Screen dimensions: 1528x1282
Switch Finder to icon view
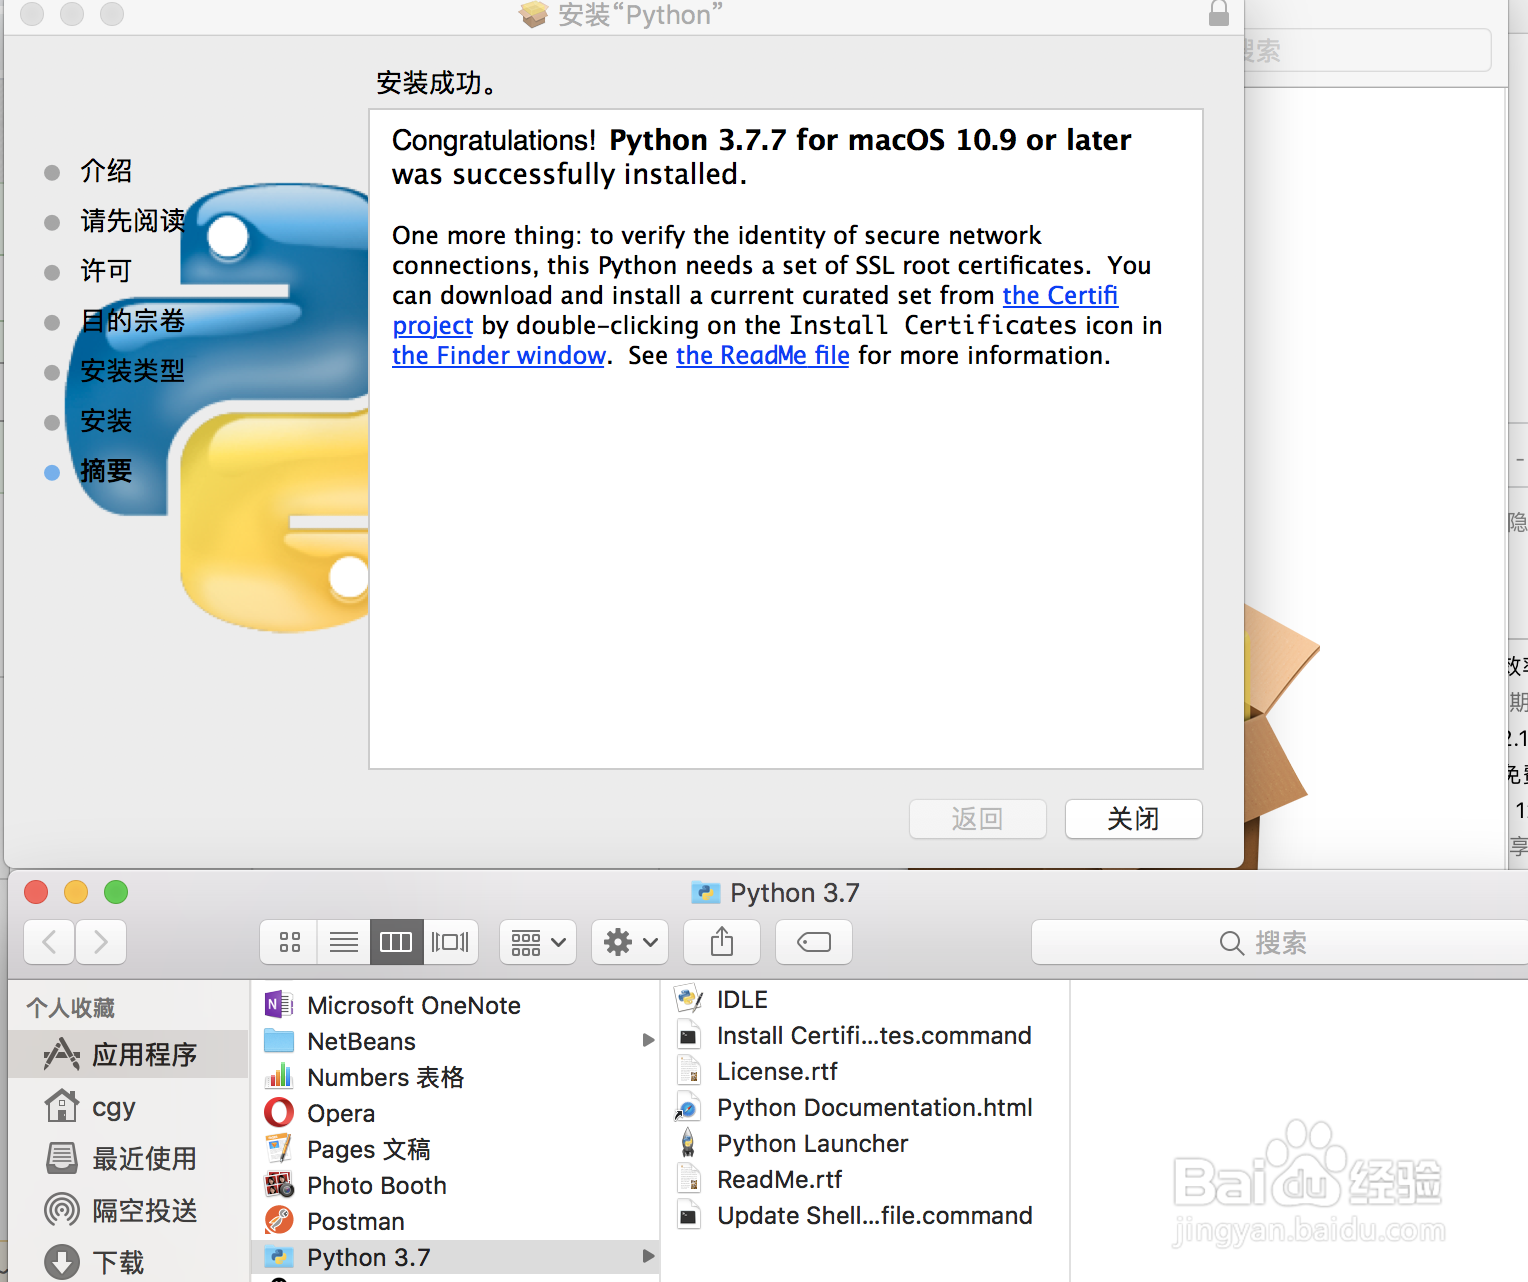(x=289, y=942)
